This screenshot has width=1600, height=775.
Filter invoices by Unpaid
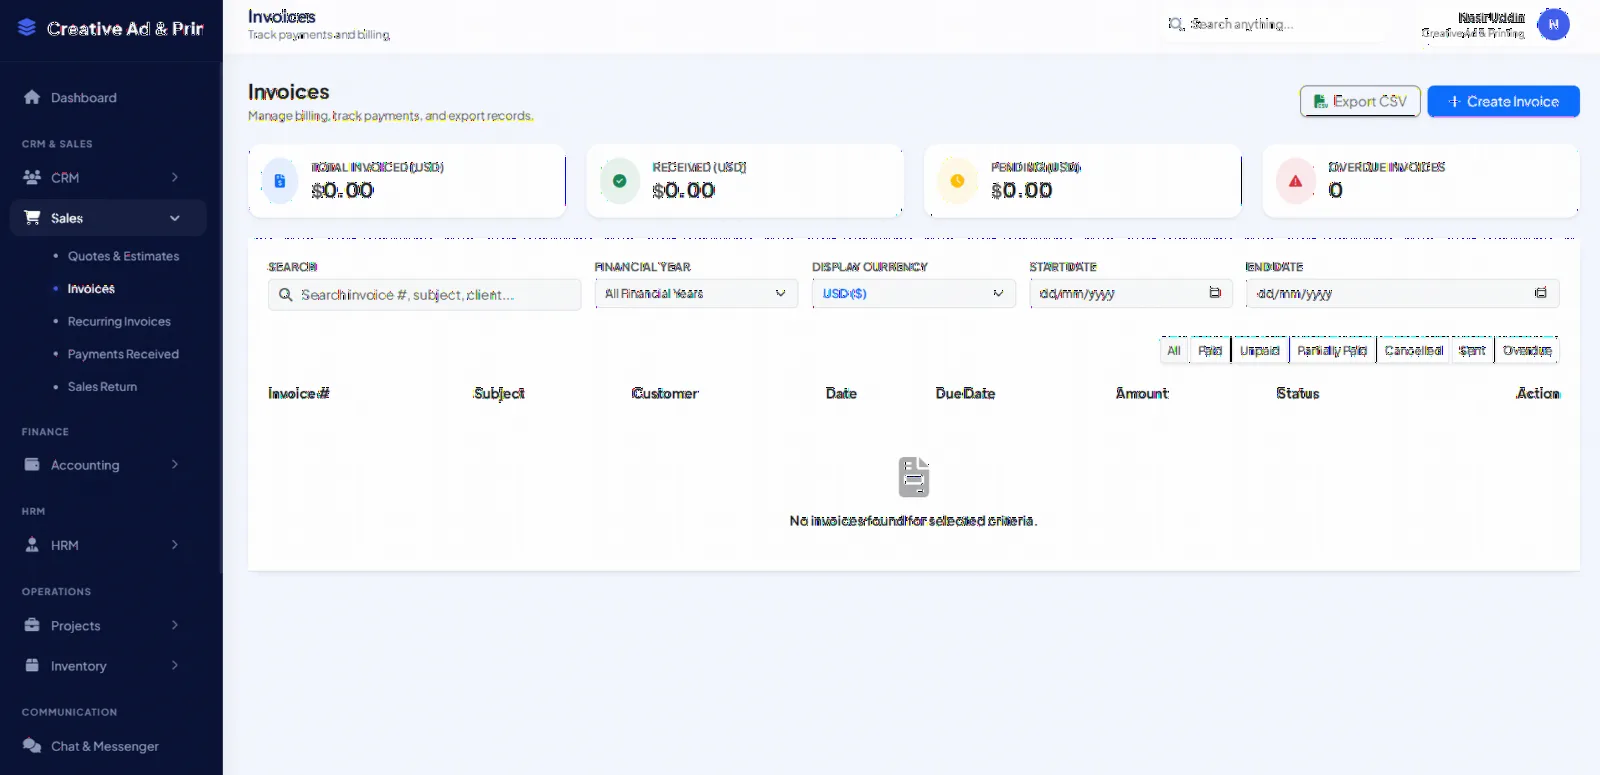[x=1260, y=350]
